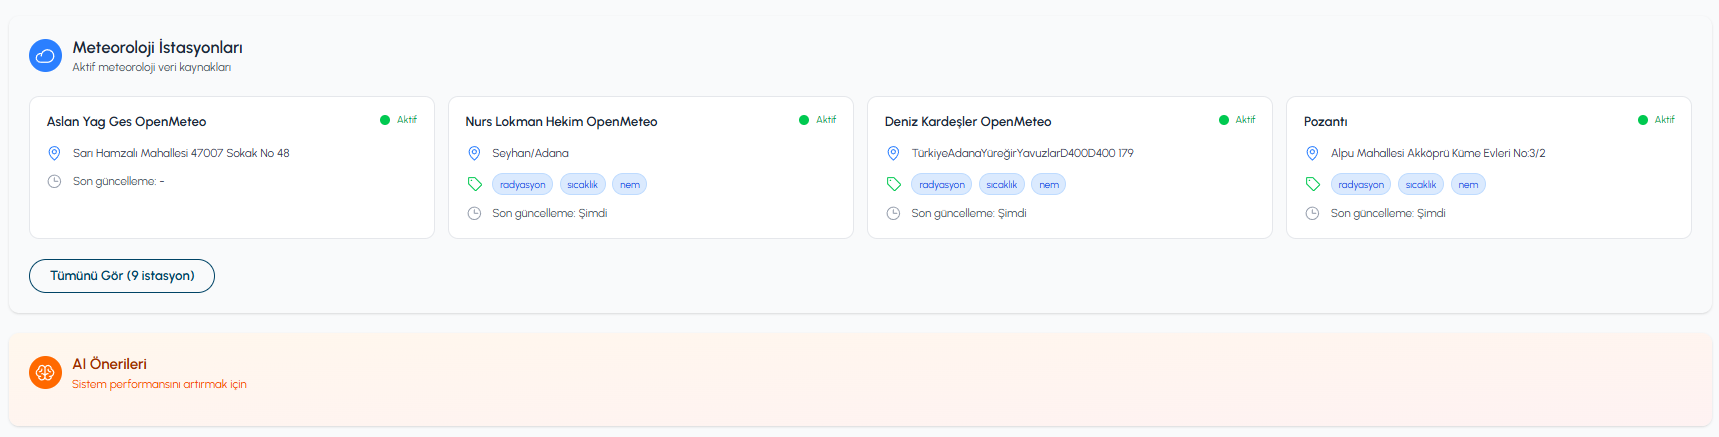
Task: Select sıcaklık tag in Deniz Kardeşler card
Action: pyautogui.click(x=1001, y=184)
